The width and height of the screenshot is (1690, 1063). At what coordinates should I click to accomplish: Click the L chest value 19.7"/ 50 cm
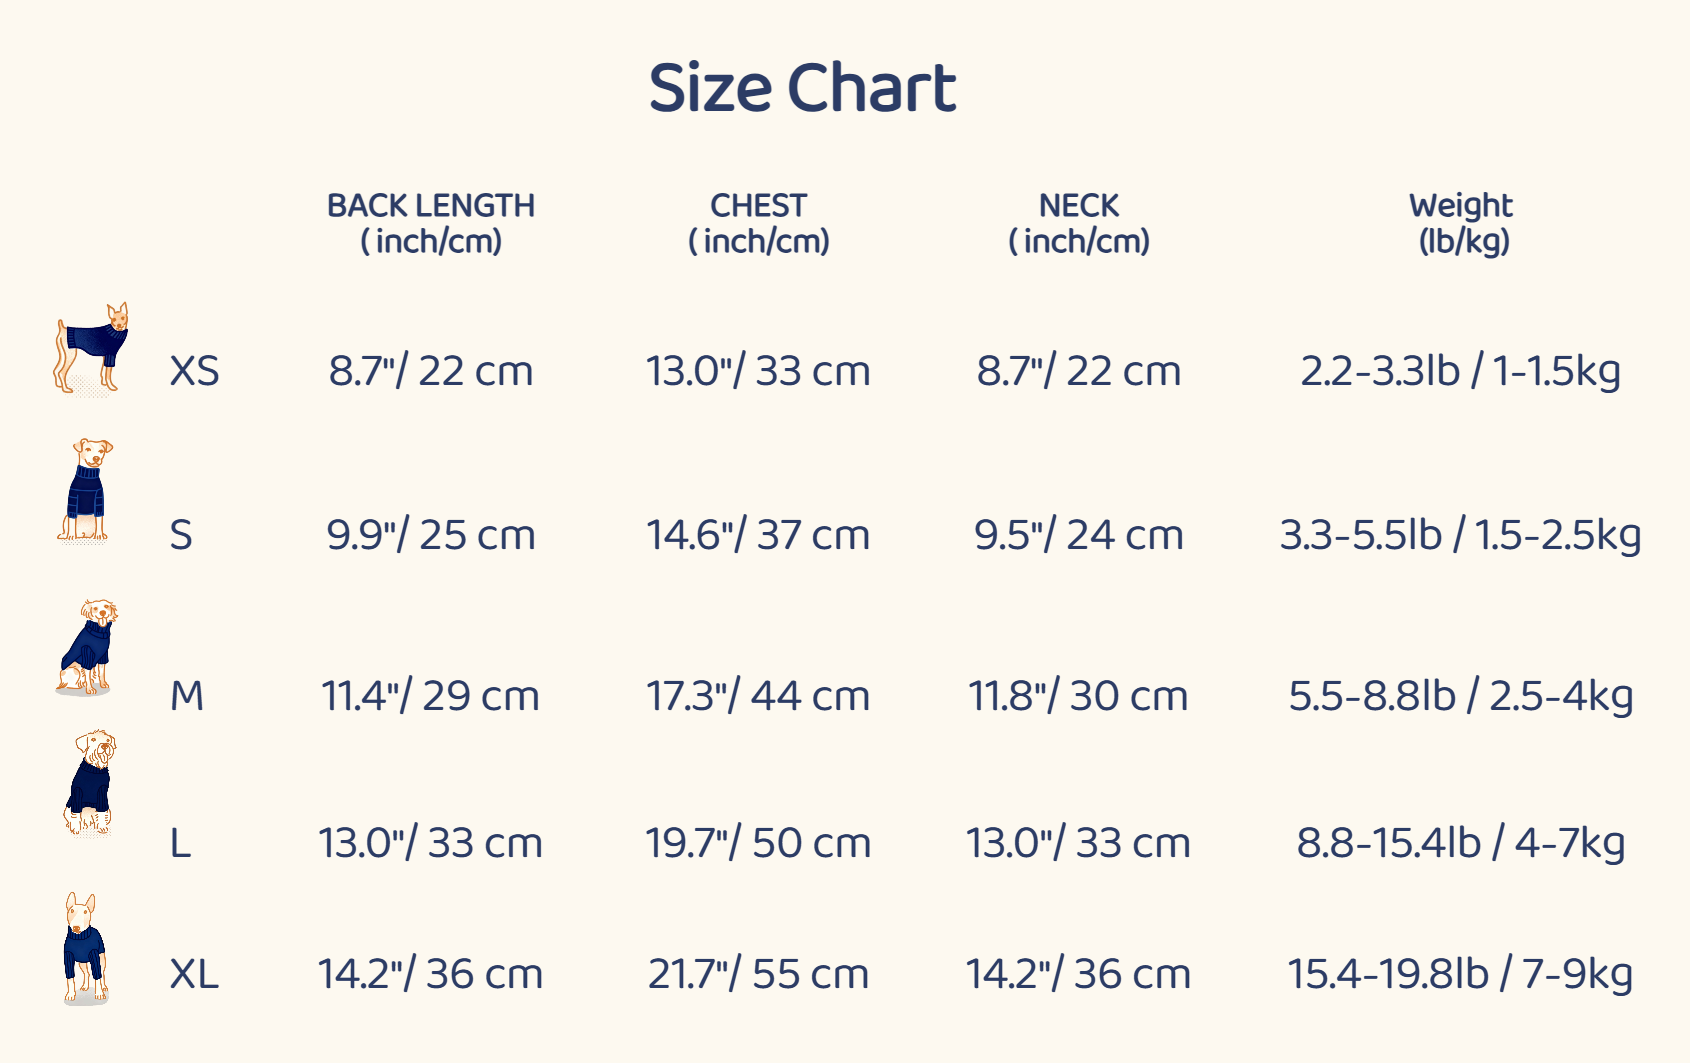(x=758, y=843)
